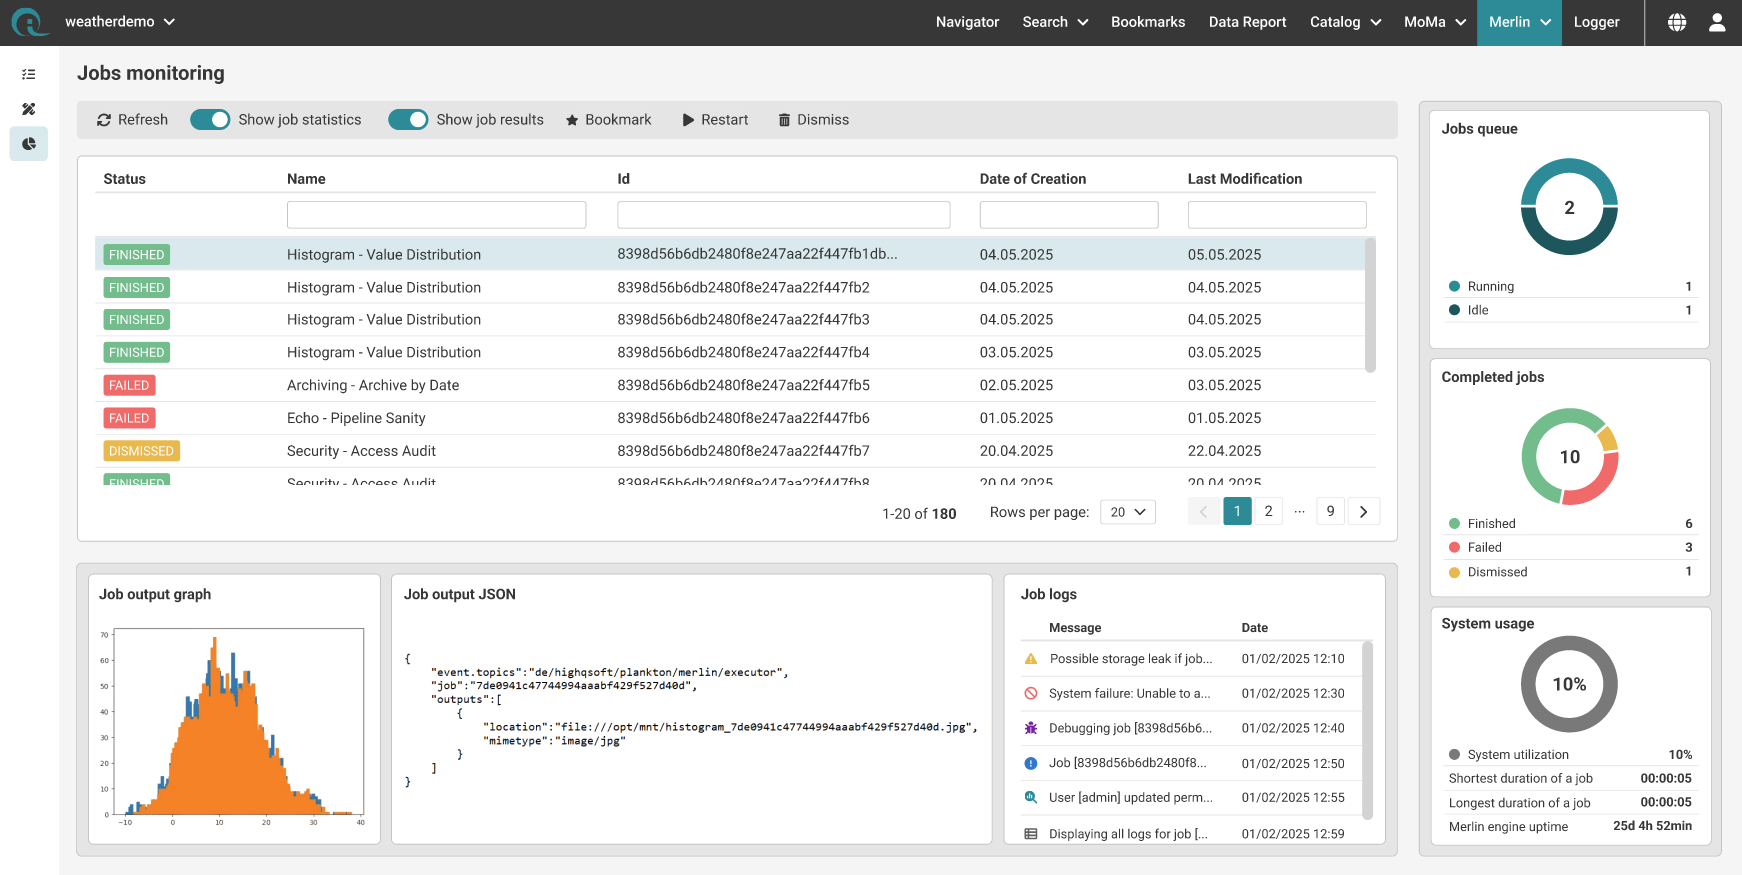The height and width of the screenshot is (875, 1742).
Task: Toggle Show job statistics switch
Action: coord(210,120)
